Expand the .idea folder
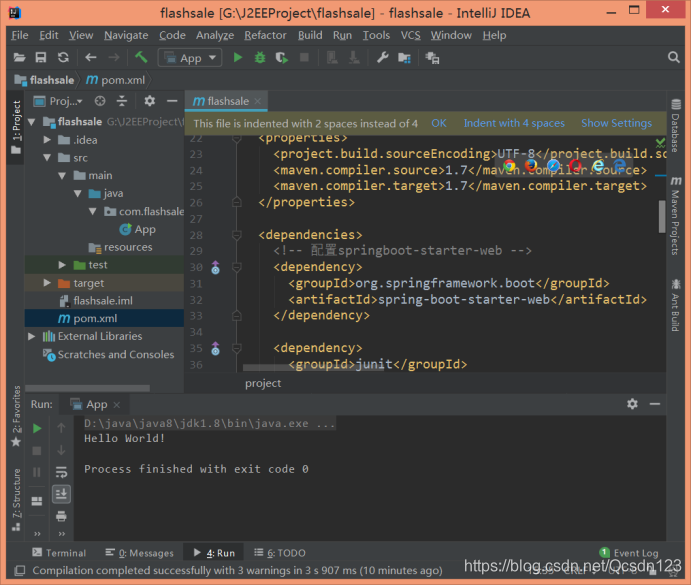 (47, 140)
